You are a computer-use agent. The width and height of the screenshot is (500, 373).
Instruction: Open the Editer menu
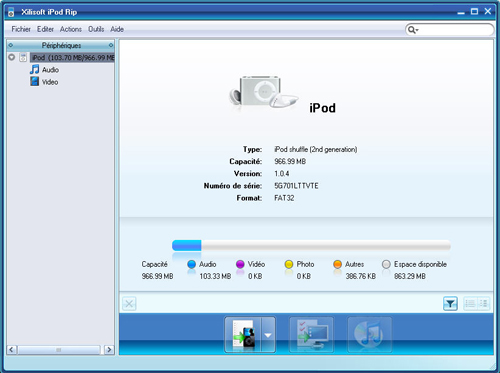[45, 29]
